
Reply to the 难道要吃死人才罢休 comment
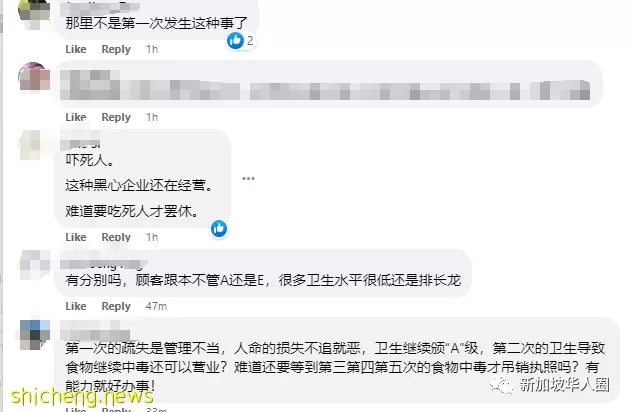(116, 237)
